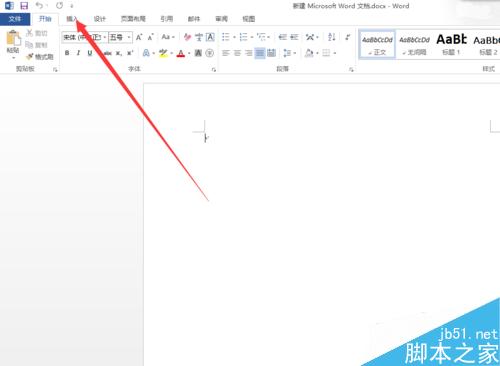Sort the selected text alphabetically
Image resolution: width=500 pixels, height=366 pixels.
(x=332, y=37)
